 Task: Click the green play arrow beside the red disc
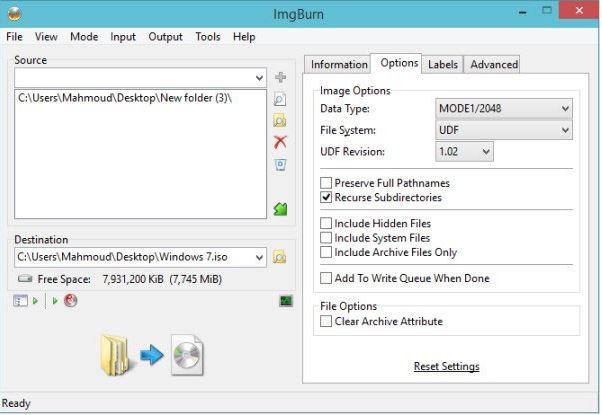[55, 301]
